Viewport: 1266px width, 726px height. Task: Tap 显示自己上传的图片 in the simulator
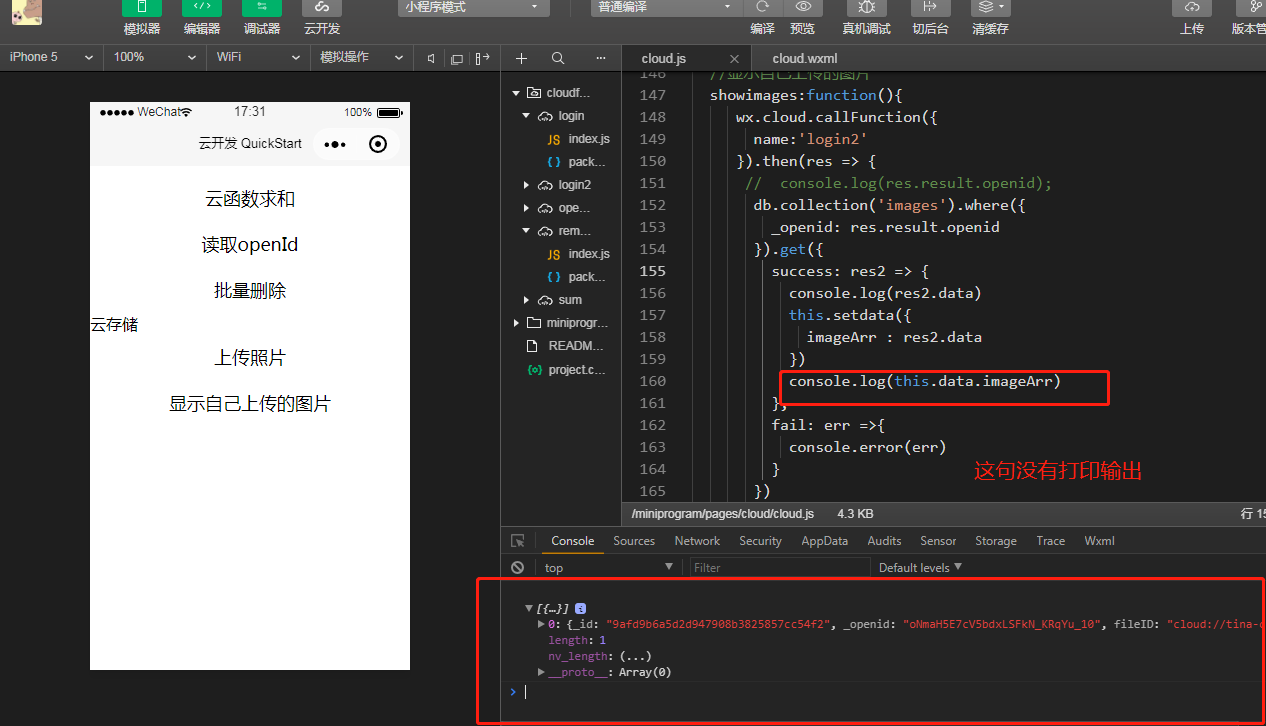[x=250, y=404]
